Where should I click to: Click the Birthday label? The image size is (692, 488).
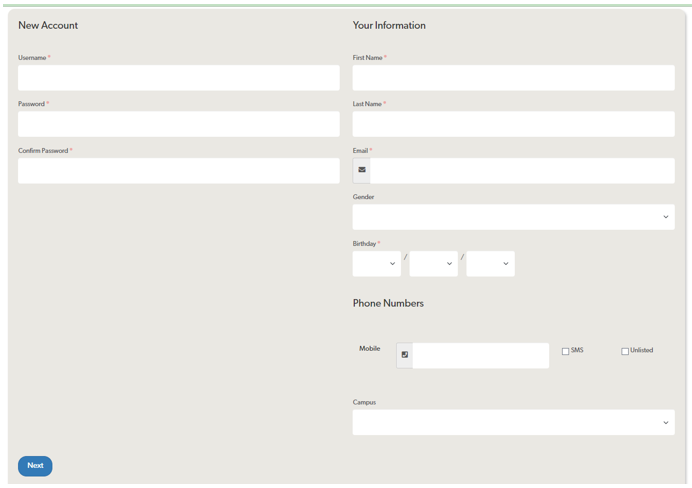tap(364, 244)
